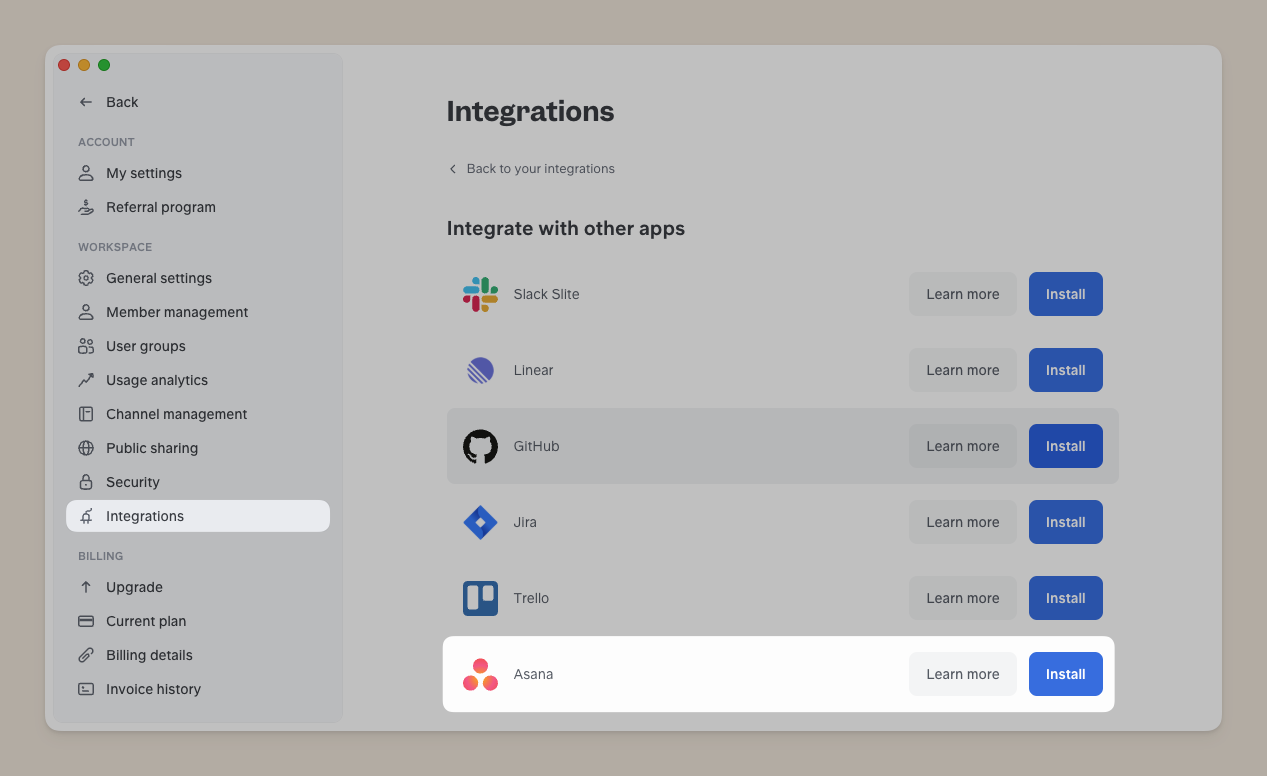
Task: Learn more about Linear
Action: [x=962, y=370]
